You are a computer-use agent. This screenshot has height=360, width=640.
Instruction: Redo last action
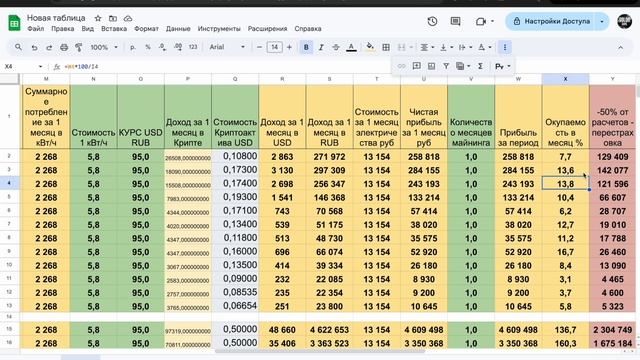pos(49,47)
